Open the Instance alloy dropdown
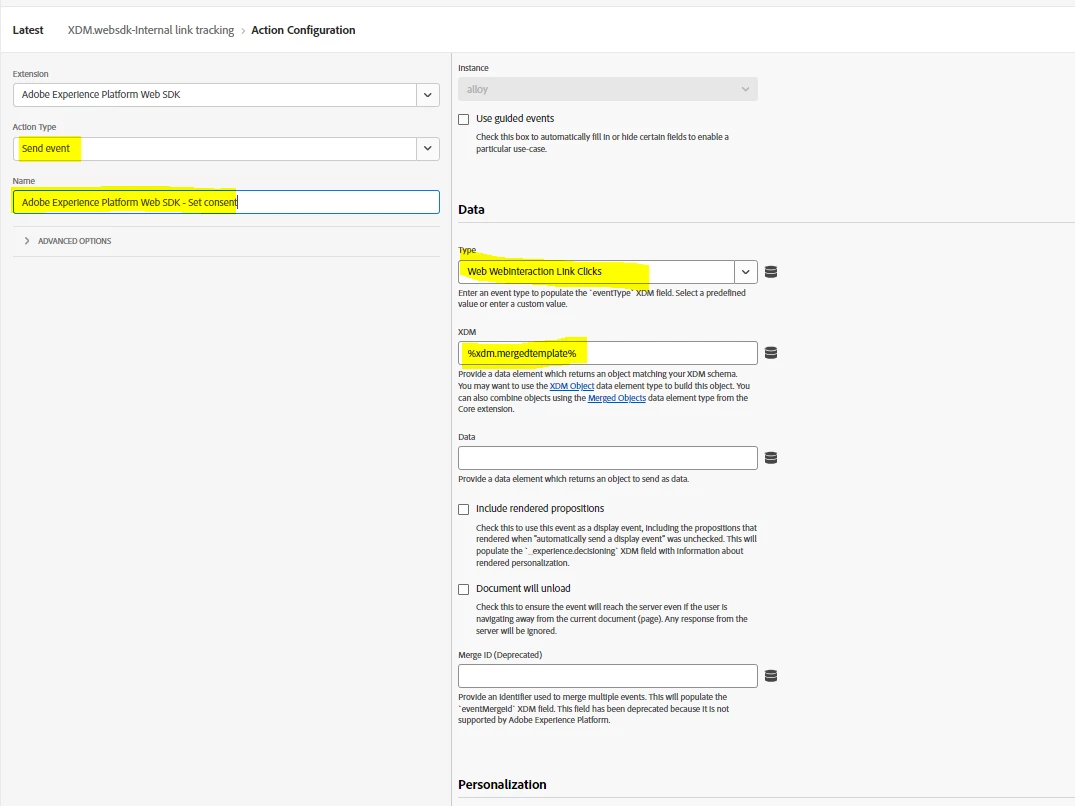This screenshot has width=1075, height=806. point(607,89)
